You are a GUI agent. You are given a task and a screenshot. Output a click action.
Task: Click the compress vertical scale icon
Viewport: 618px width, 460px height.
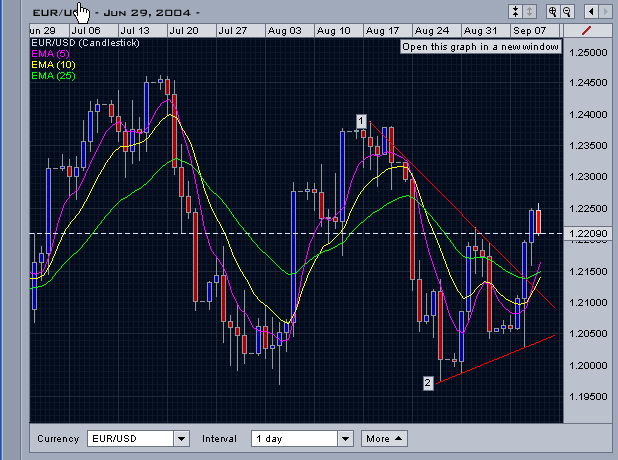516,12
